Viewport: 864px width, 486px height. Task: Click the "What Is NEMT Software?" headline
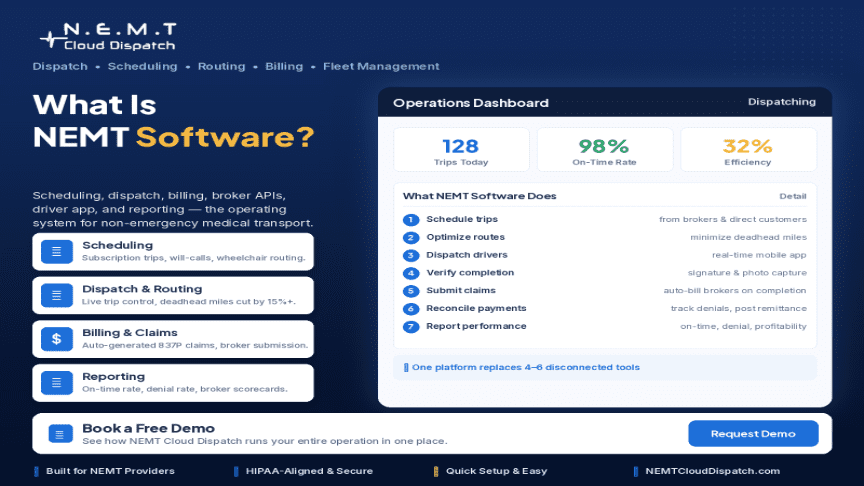pyautogui.click(x=173, y=121)
